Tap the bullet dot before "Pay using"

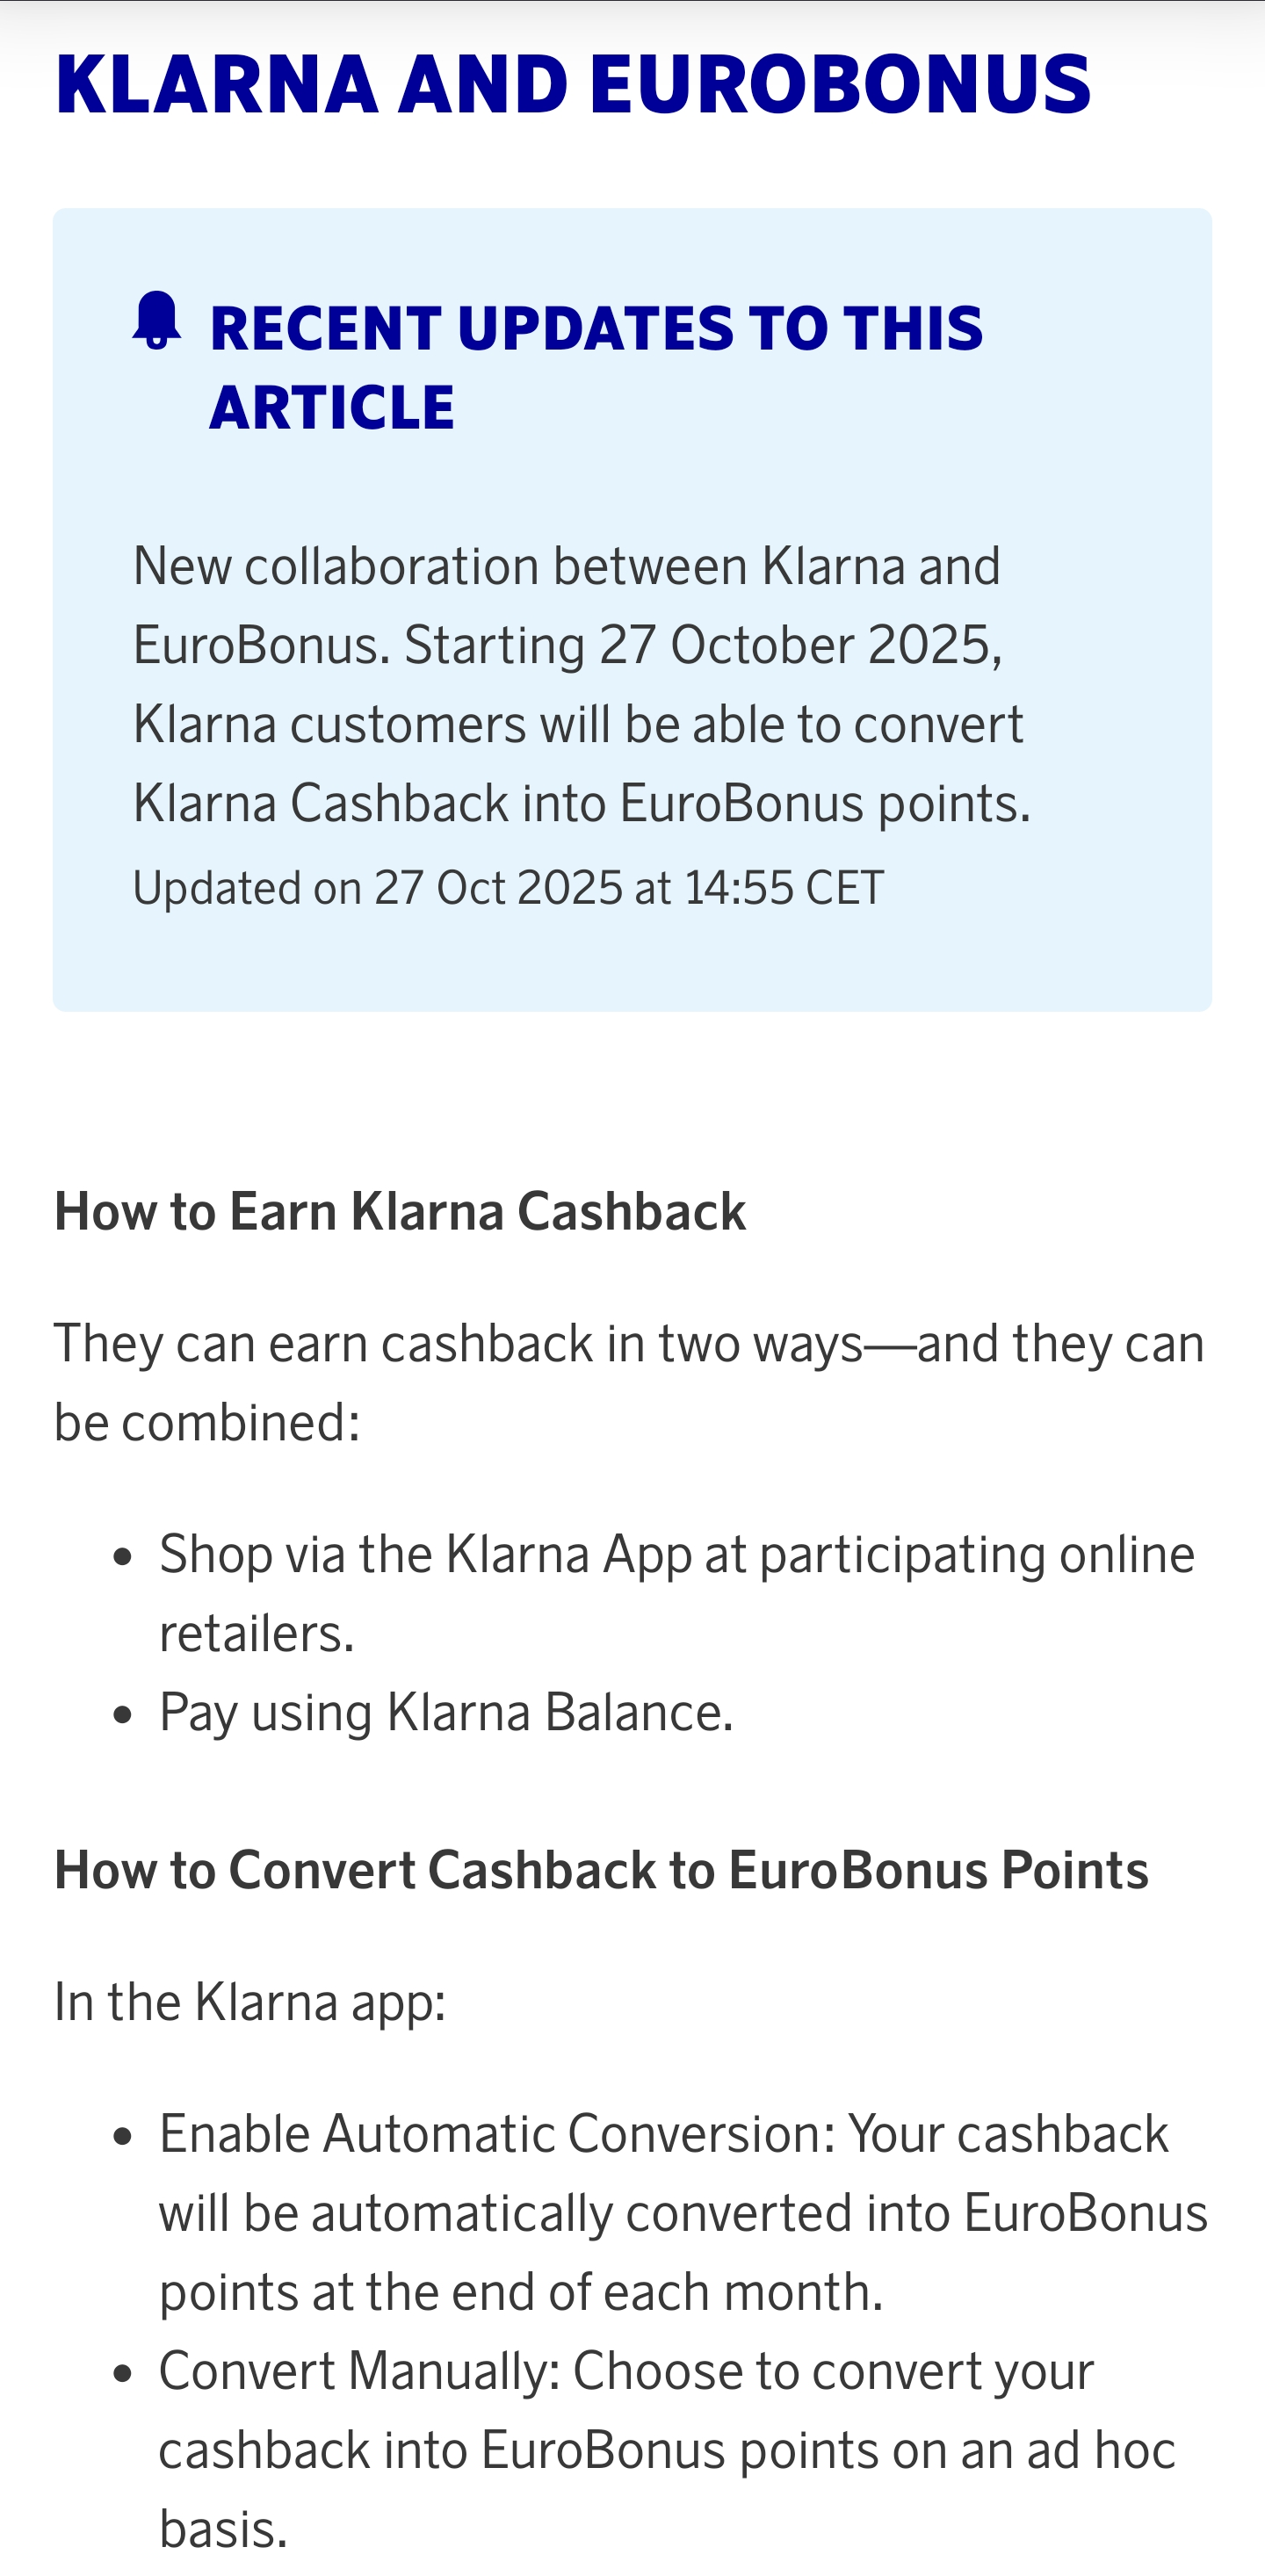pos(123,1715)
